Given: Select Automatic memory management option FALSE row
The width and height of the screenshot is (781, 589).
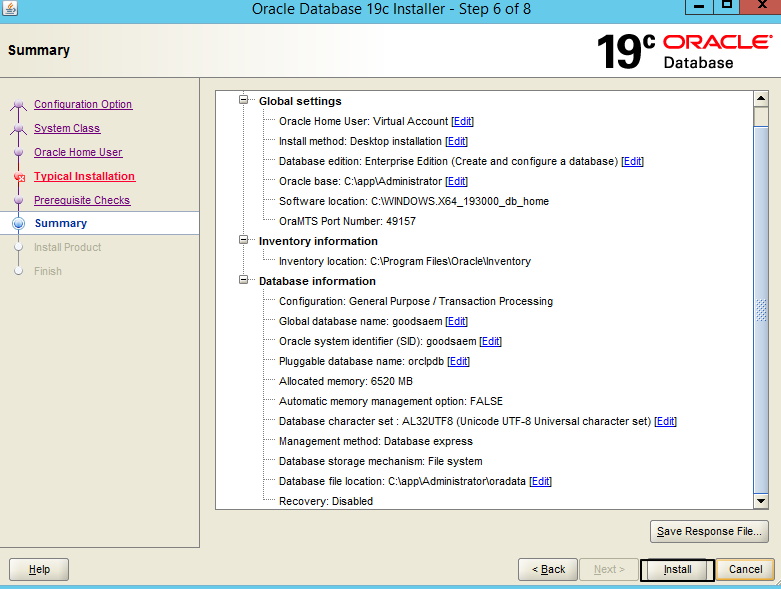Looking at the screenshot, I should tap(391, 401).
